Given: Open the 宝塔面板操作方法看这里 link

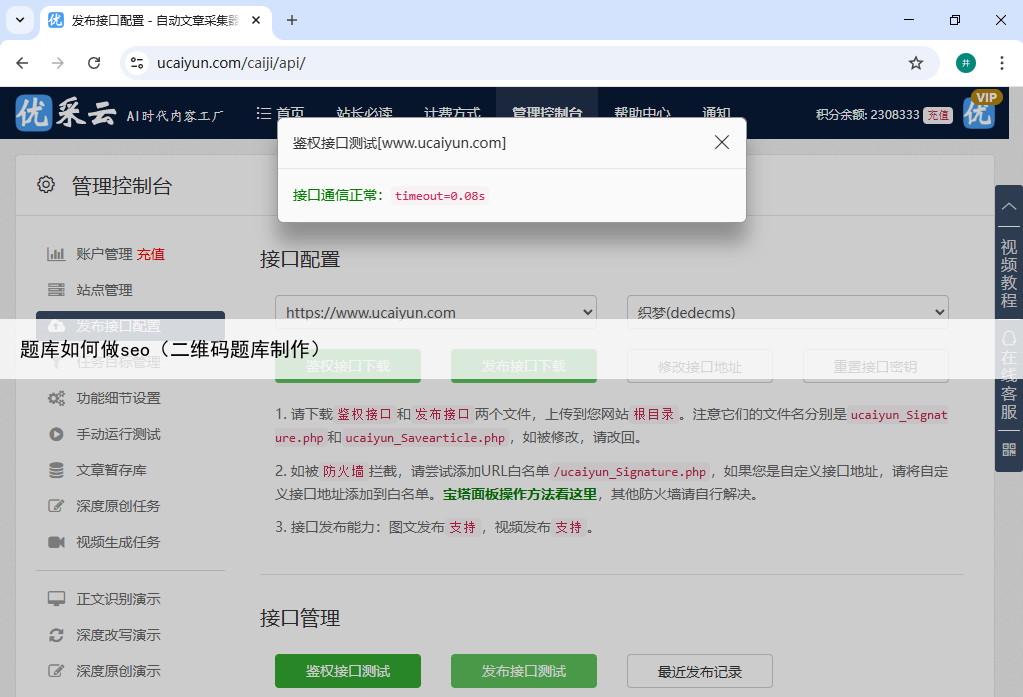Looking at the screenshot, I should [x=520, y=494].
